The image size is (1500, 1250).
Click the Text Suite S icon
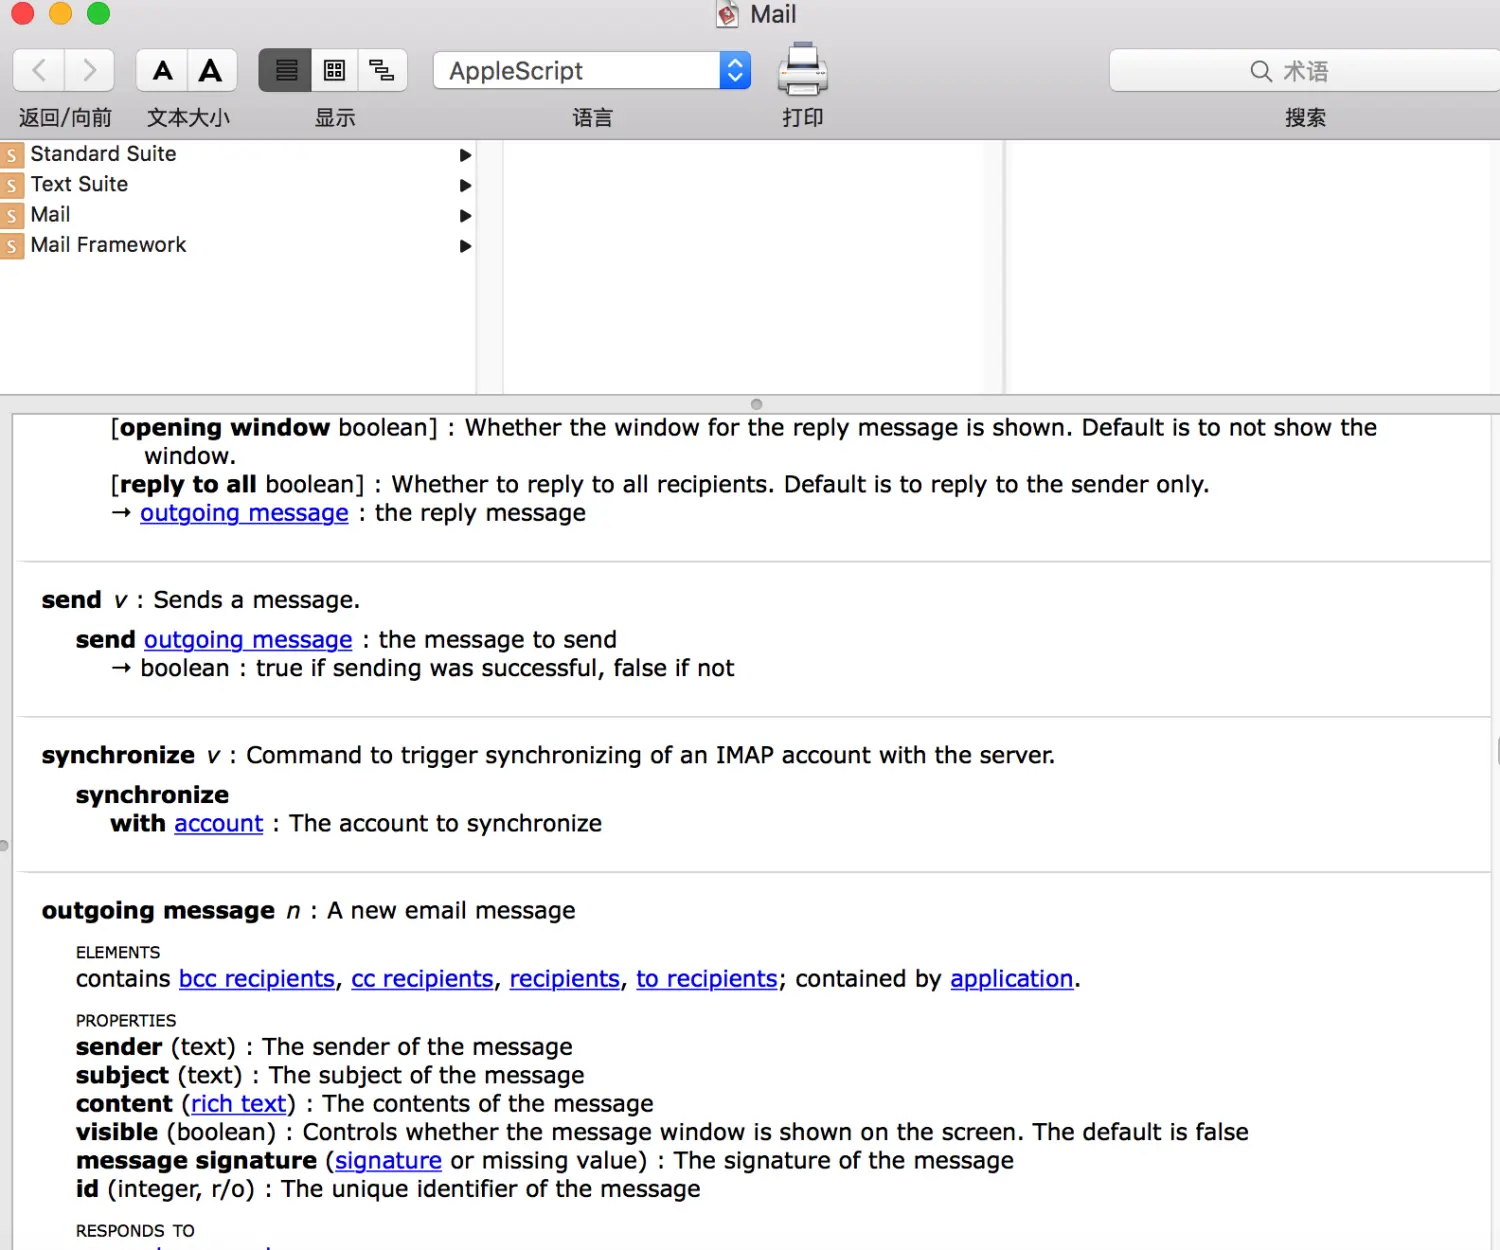tap(12, 185)
